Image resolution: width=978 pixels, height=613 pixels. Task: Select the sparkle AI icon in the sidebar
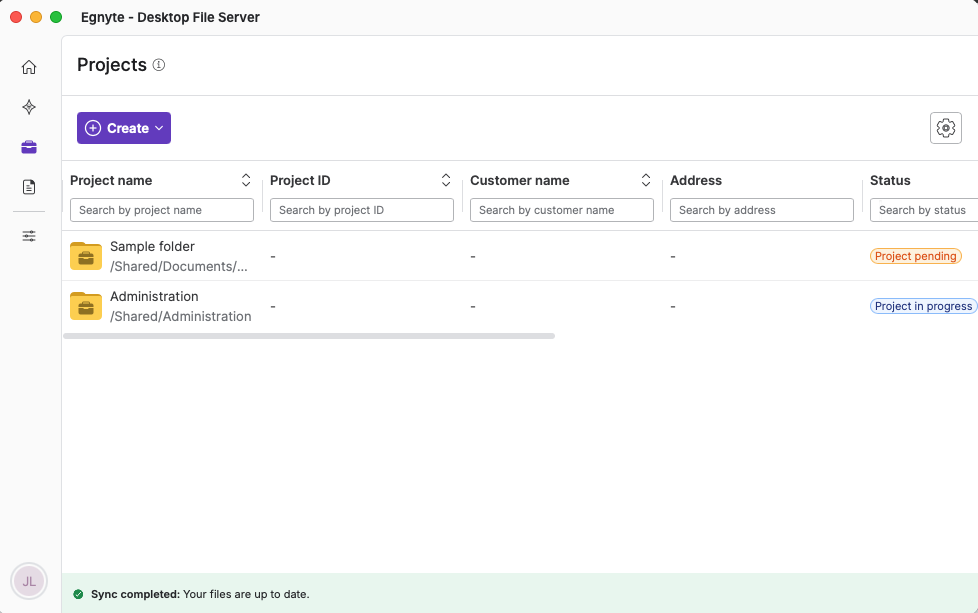tap(28, 107)
